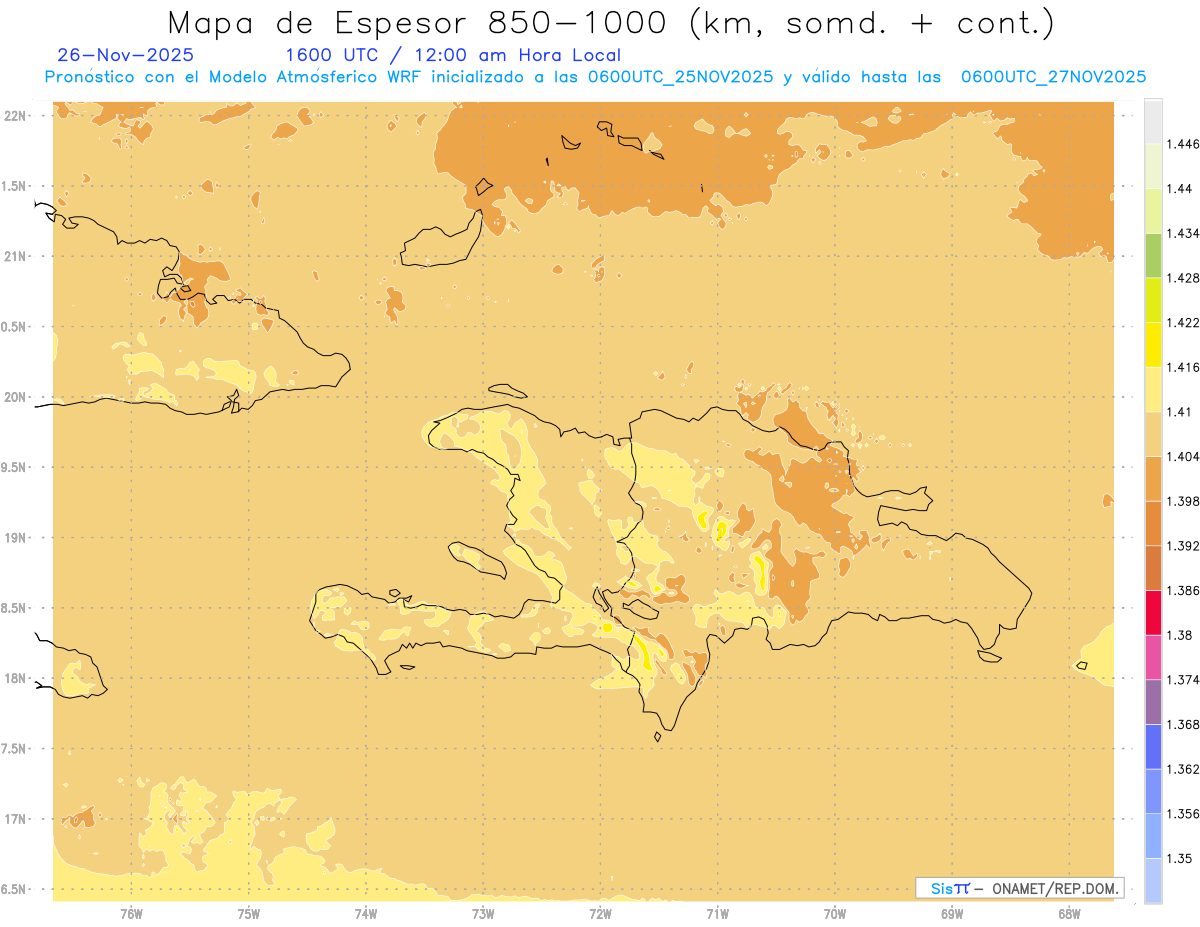The height and width of the screenshot is (927, 1200).
Task: Click the colorbar value "1.404"
Action: (x=1183, y=457)
